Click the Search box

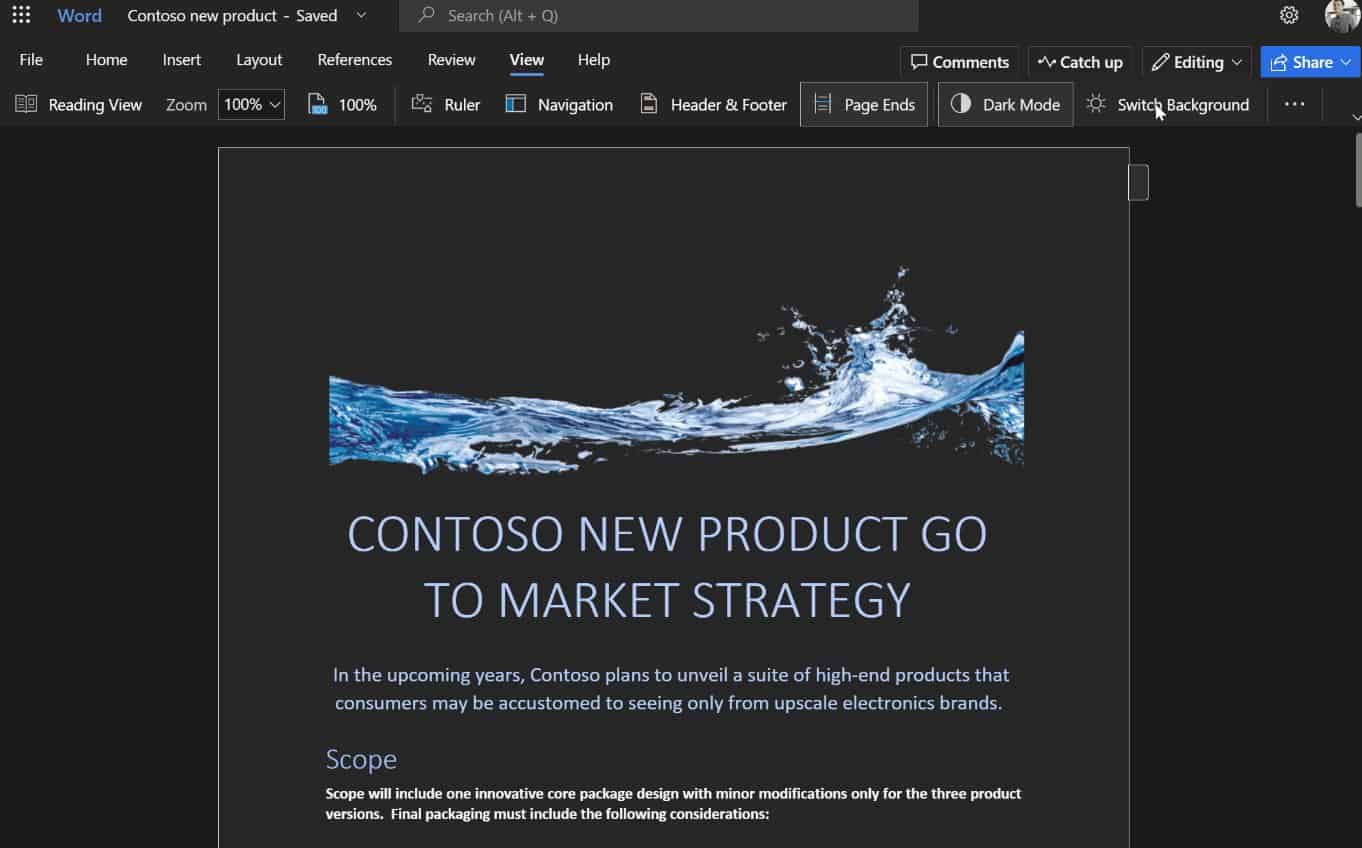658,15
